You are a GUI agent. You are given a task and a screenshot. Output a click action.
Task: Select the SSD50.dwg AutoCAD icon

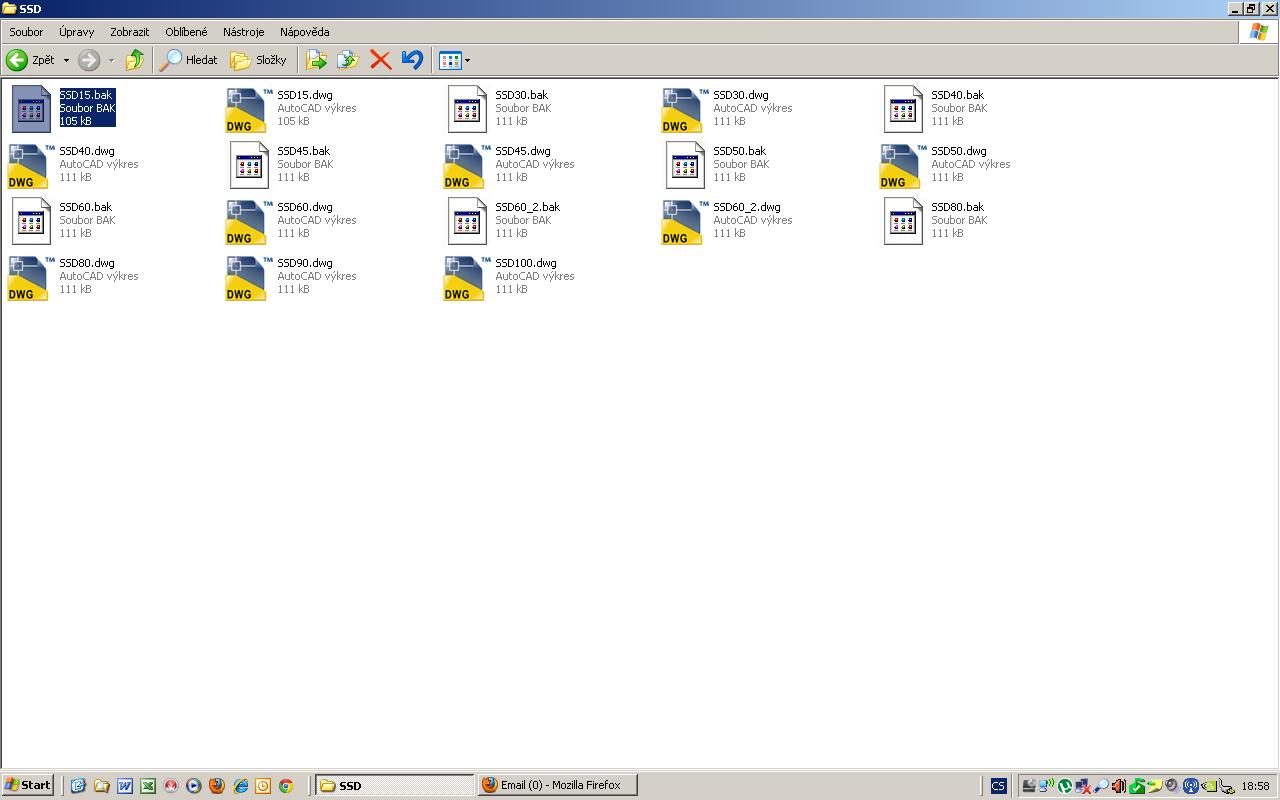(903, 165)
